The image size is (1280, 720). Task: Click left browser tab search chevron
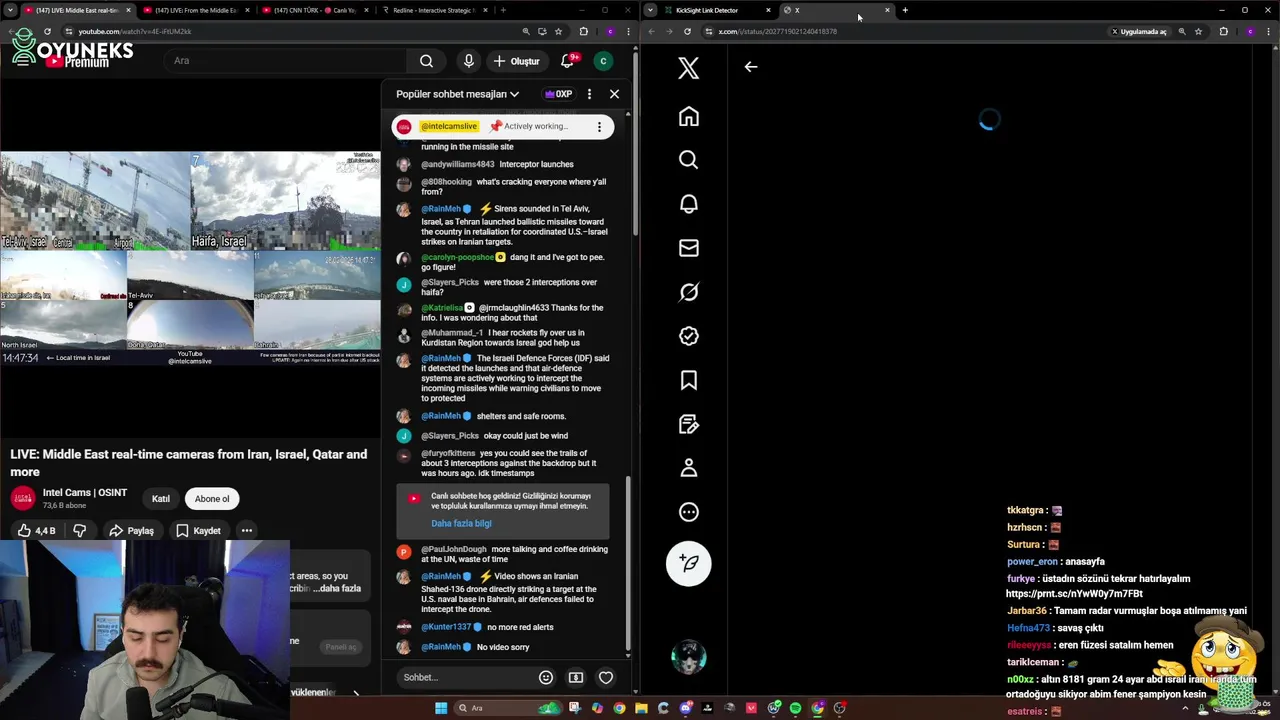coord(10,10)
